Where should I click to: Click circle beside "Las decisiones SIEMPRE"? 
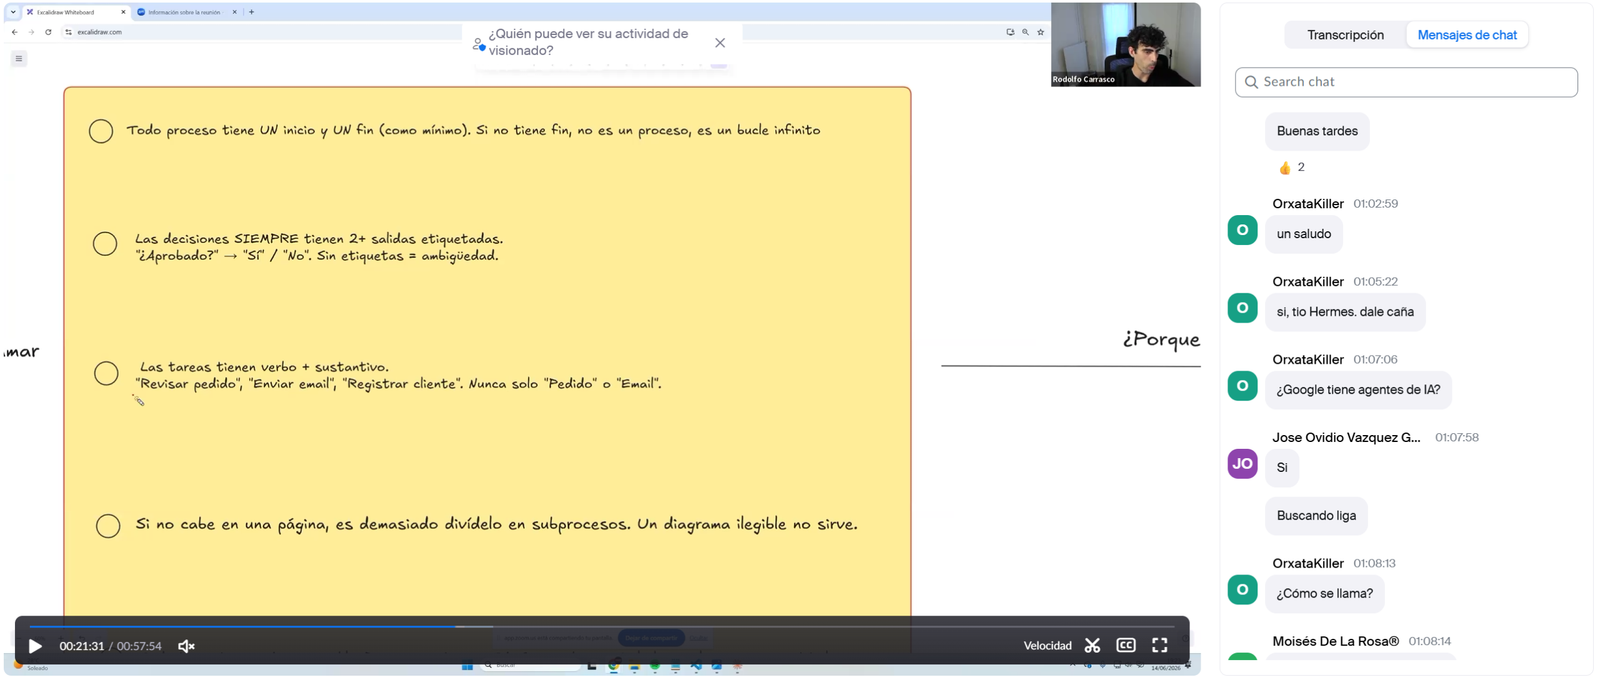click(x=105, y=244)
